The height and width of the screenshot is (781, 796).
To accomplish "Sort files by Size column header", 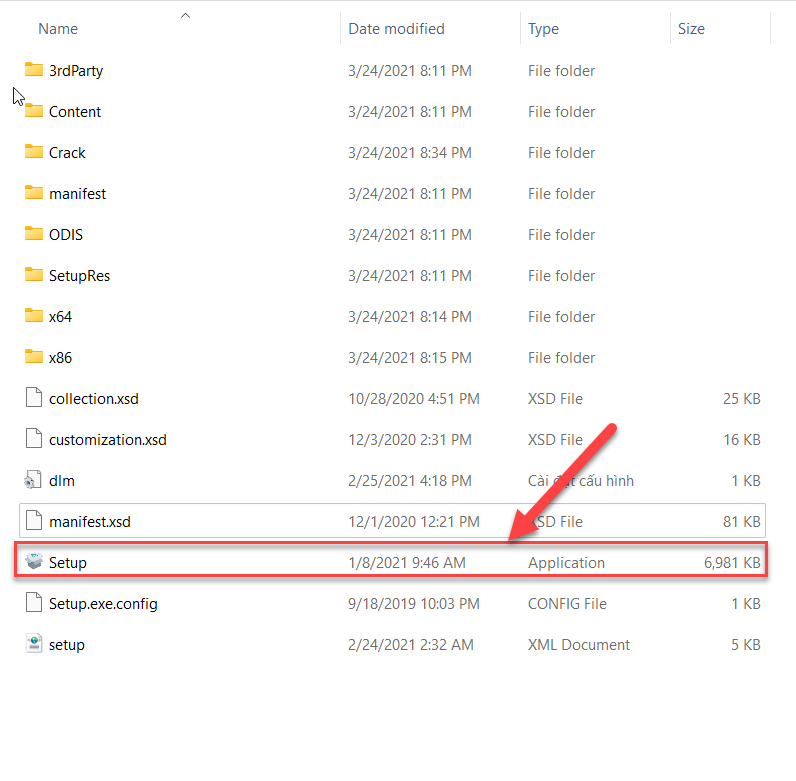I will 691,29.
